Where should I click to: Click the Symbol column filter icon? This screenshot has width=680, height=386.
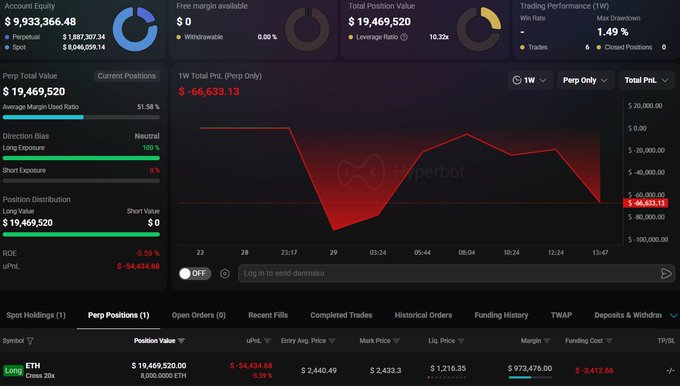[x=30, y=341]
